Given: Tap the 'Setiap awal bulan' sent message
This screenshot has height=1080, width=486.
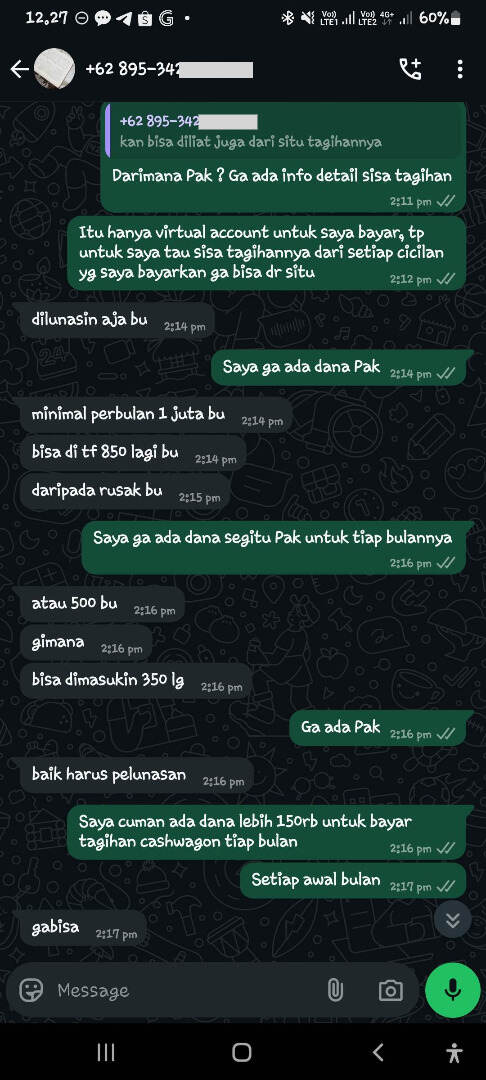Looking at the screenshot, I should 352,880.
